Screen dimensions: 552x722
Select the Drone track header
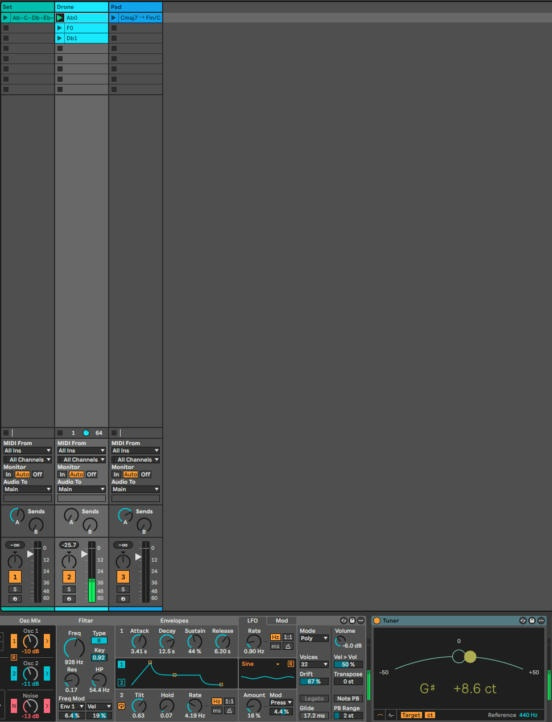[81, 7]
